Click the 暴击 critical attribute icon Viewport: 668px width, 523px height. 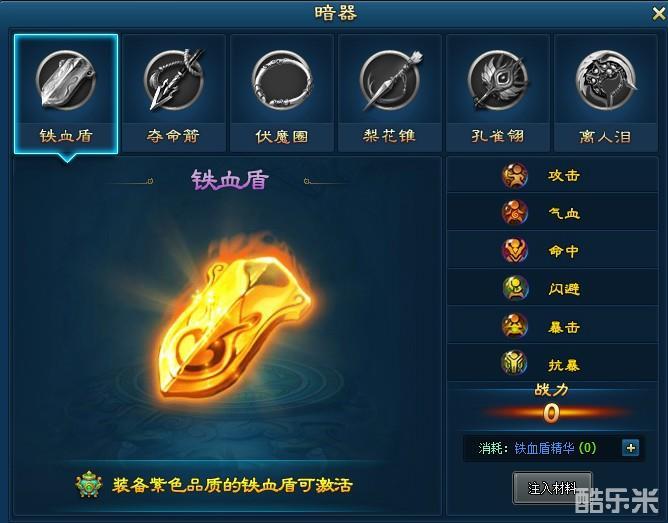[x=514, y=326]
